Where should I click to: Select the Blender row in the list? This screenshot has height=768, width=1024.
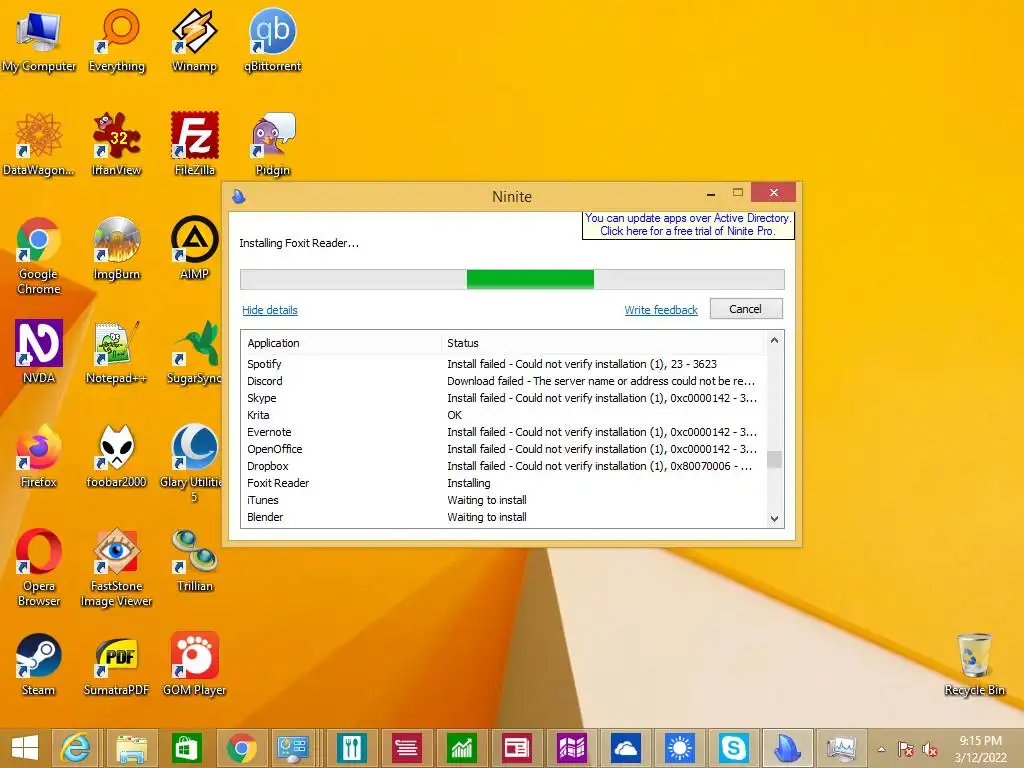pyautogui.click(x=504, y=517)
